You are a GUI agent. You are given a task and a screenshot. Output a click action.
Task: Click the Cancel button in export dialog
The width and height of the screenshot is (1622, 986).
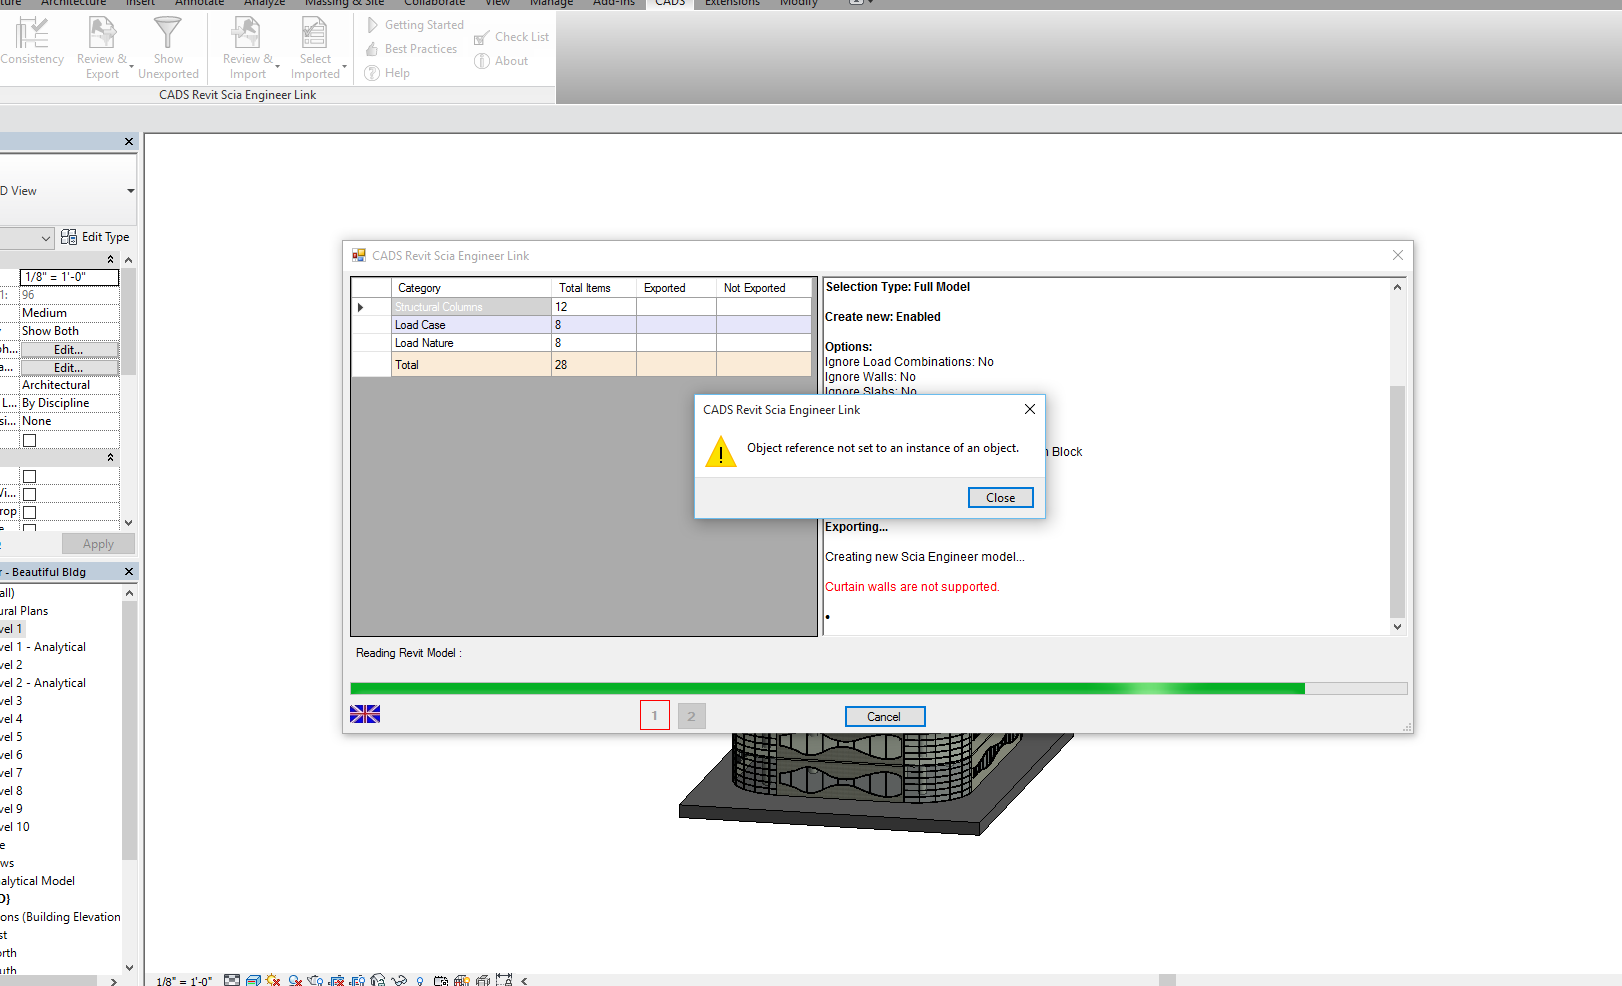[884, 717]
